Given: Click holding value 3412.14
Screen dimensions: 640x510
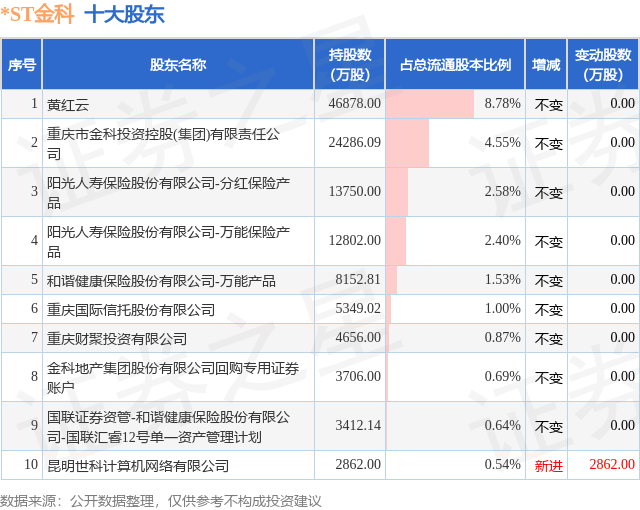Looking at the screenshot, I should [358, 425].
